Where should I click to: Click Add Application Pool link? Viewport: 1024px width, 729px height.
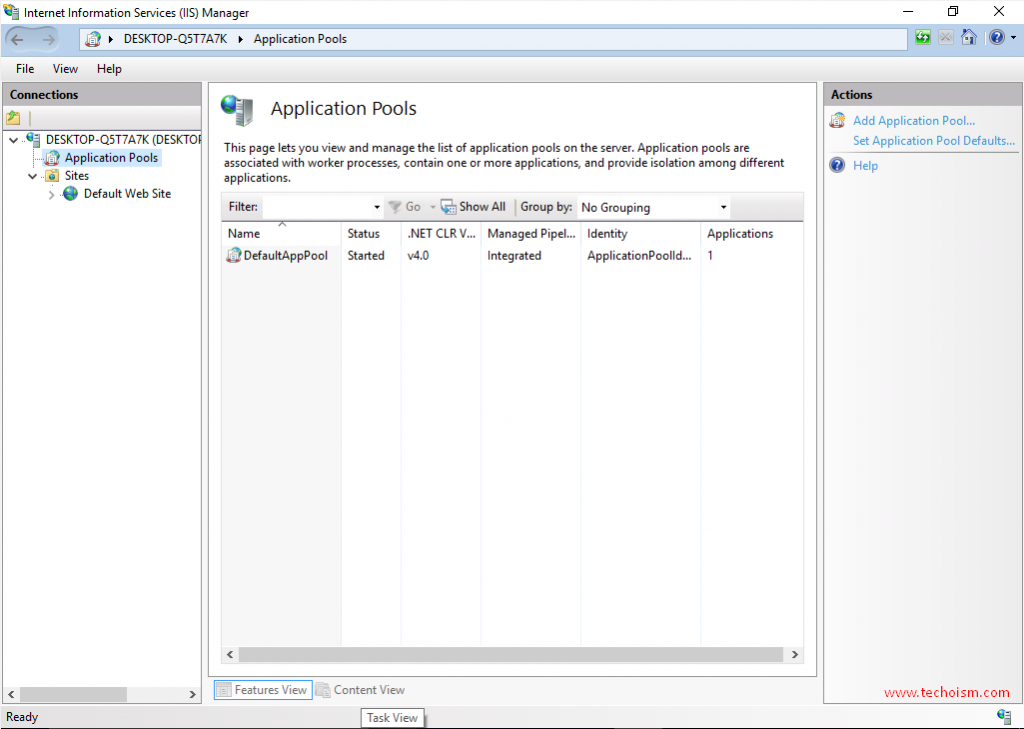914,120
